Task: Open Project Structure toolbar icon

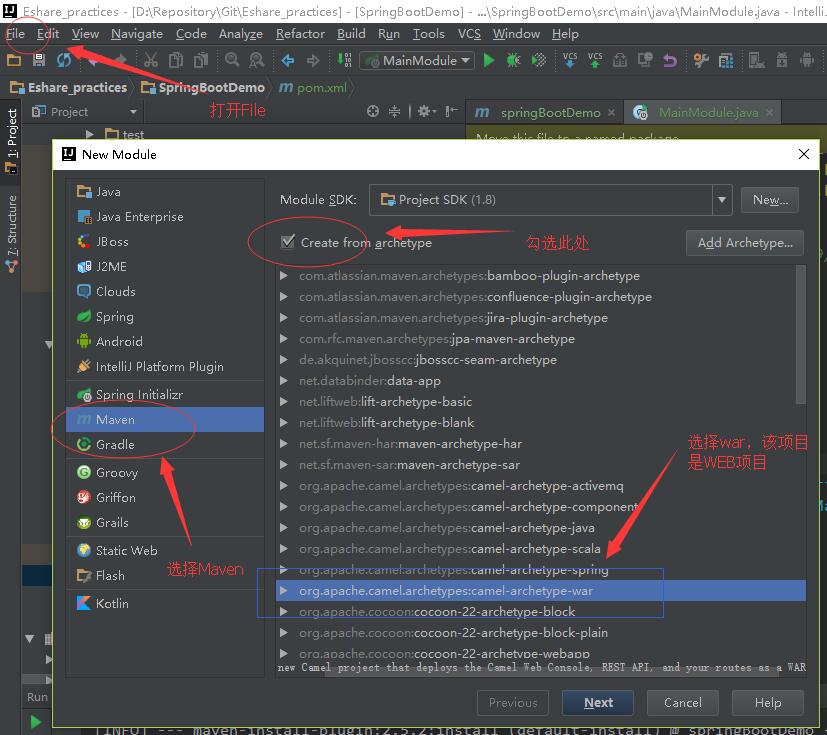Action: pyautogui.click(x=726, y=60)
